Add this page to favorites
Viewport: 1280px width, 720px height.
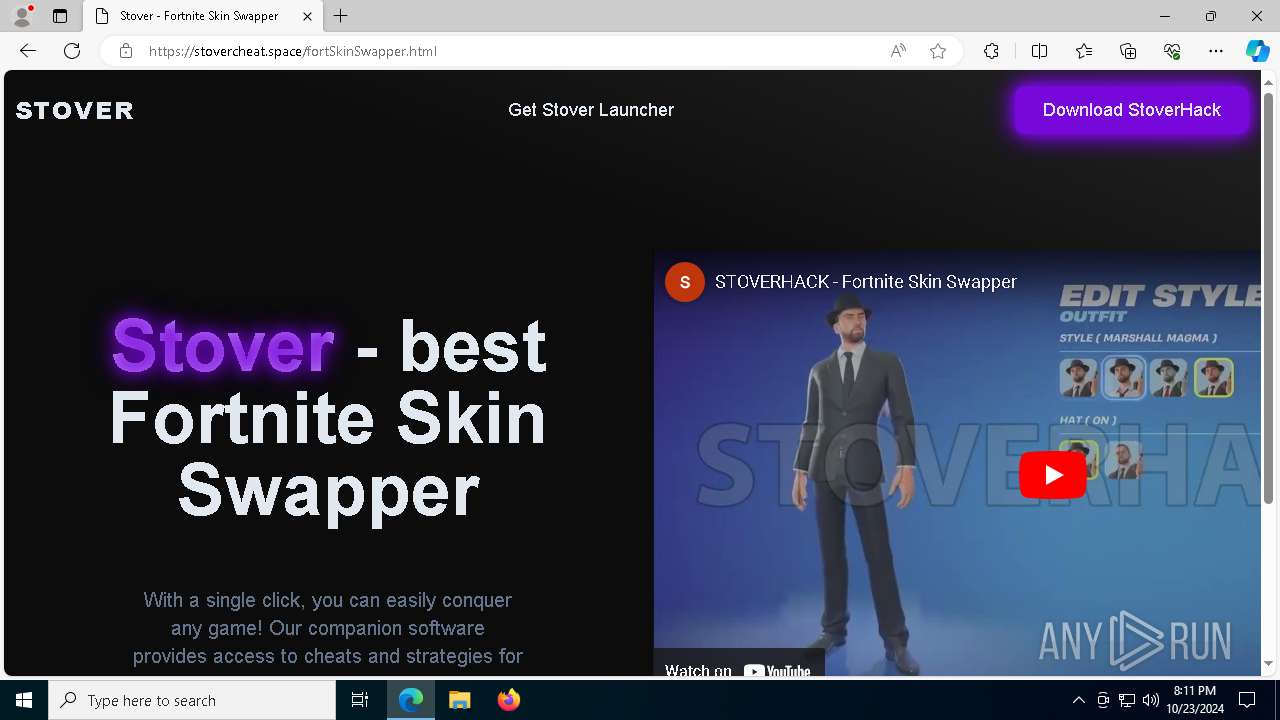(x=938, y=51)
